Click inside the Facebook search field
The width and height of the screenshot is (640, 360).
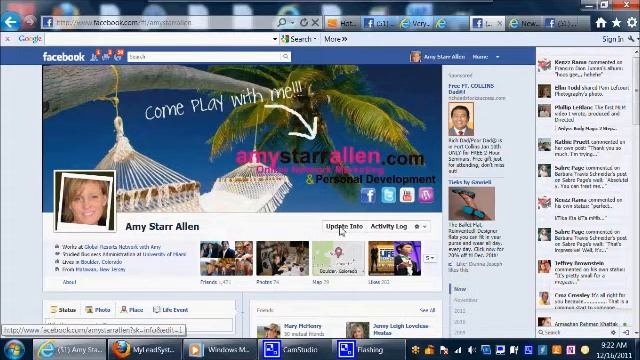(x=204, y=57)
